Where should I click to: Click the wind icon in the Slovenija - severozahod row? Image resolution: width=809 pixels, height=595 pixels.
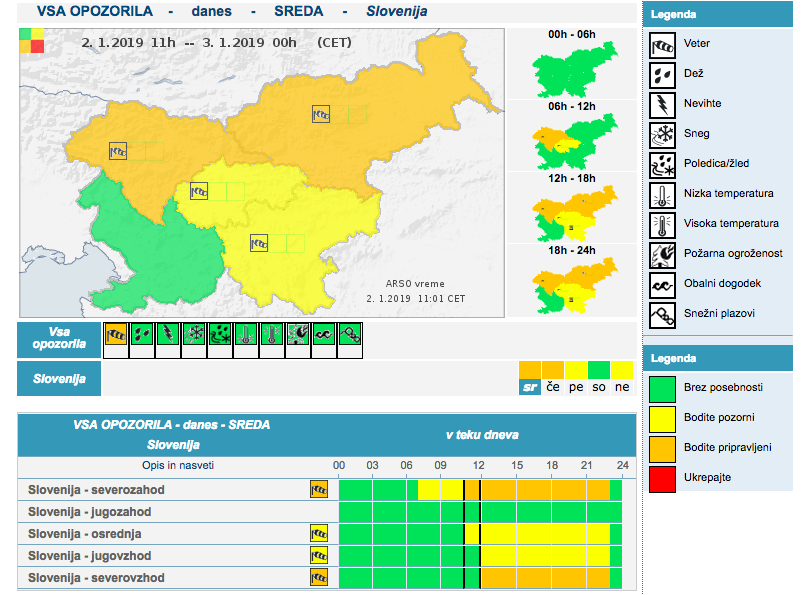pyautogui.click(x=319, y=490)
